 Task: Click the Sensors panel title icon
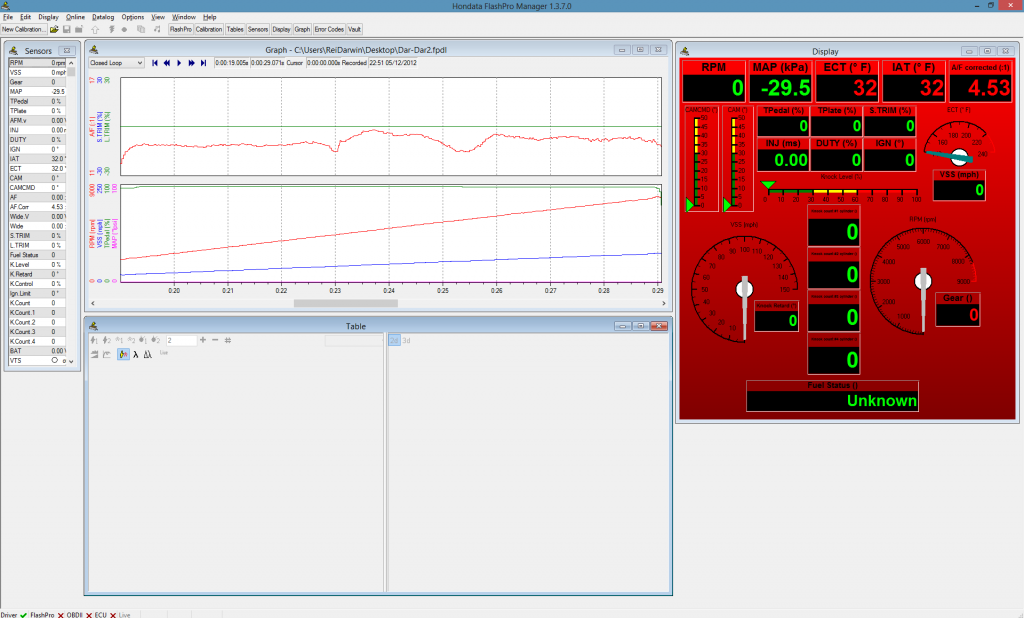pyautogui.click(x=13, y=50)
